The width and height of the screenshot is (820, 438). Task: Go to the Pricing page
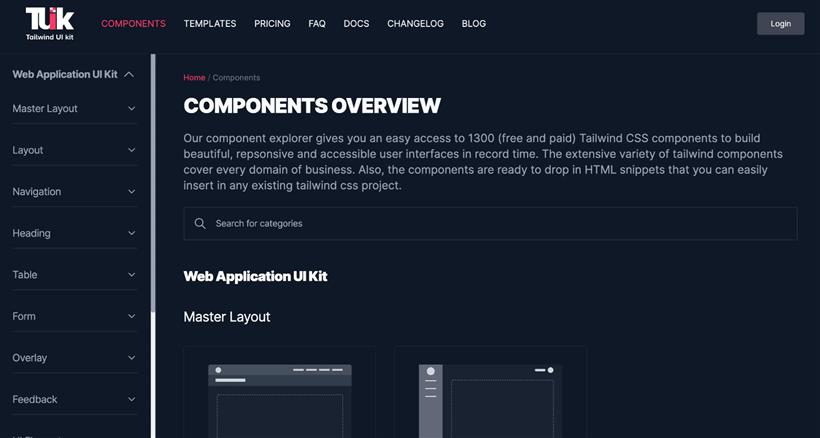[272, 24]
